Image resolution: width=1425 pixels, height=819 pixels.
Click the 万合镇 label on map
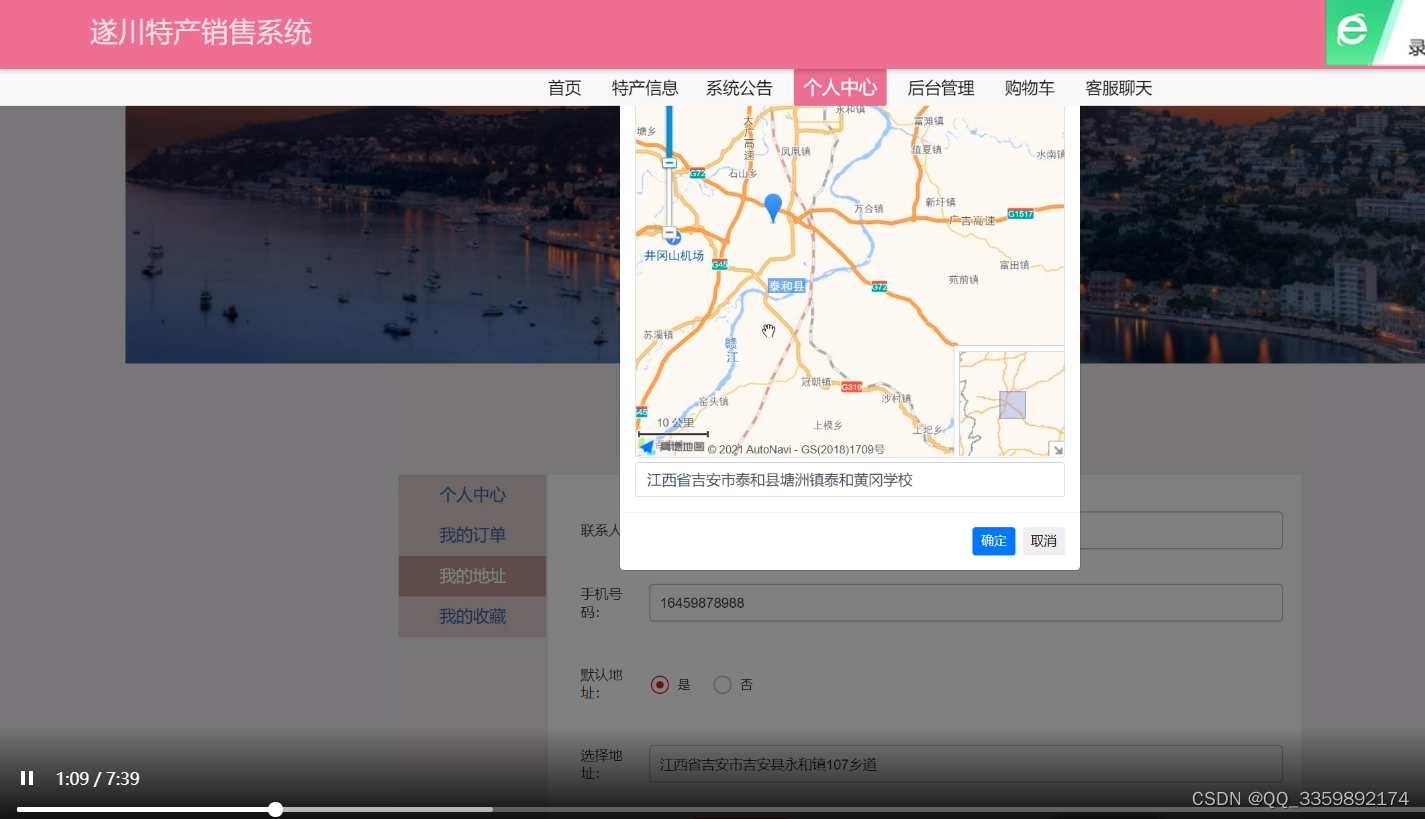coord(869,209)
